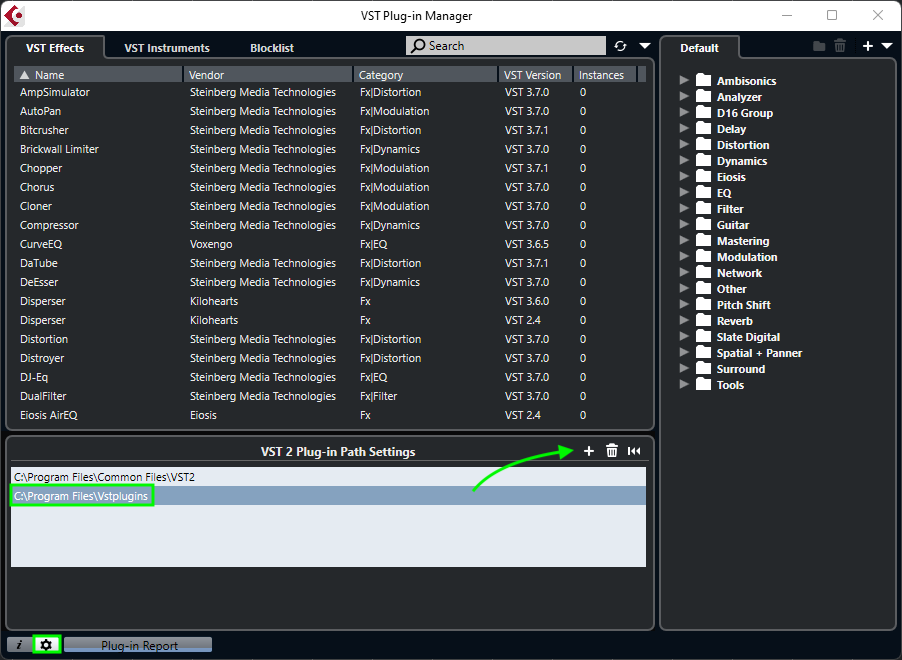The height and width of the screenshot is (660, 902).
Task: Expand the Eiosis folder
Action: click(684, 176)
